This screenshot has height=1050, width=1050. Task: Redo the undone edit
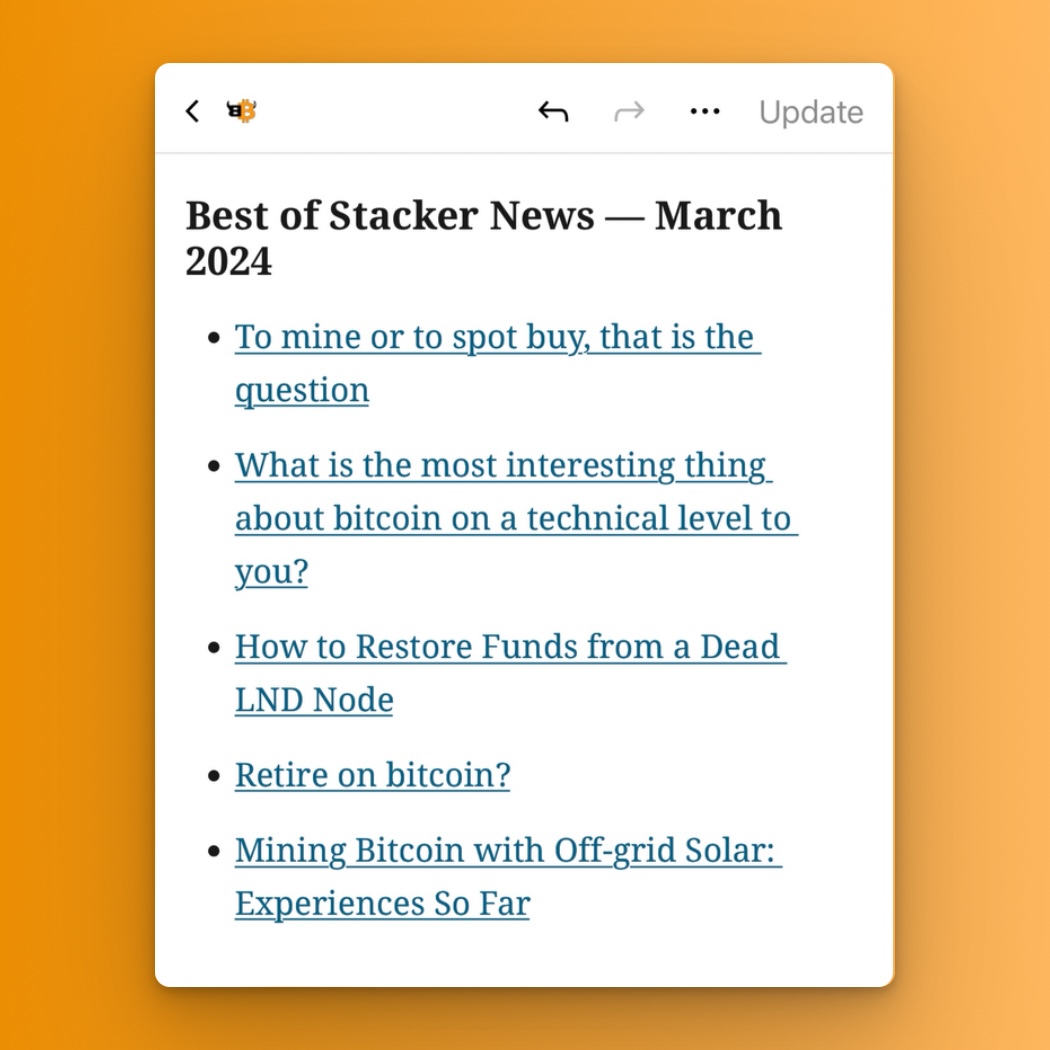[629, 111]
